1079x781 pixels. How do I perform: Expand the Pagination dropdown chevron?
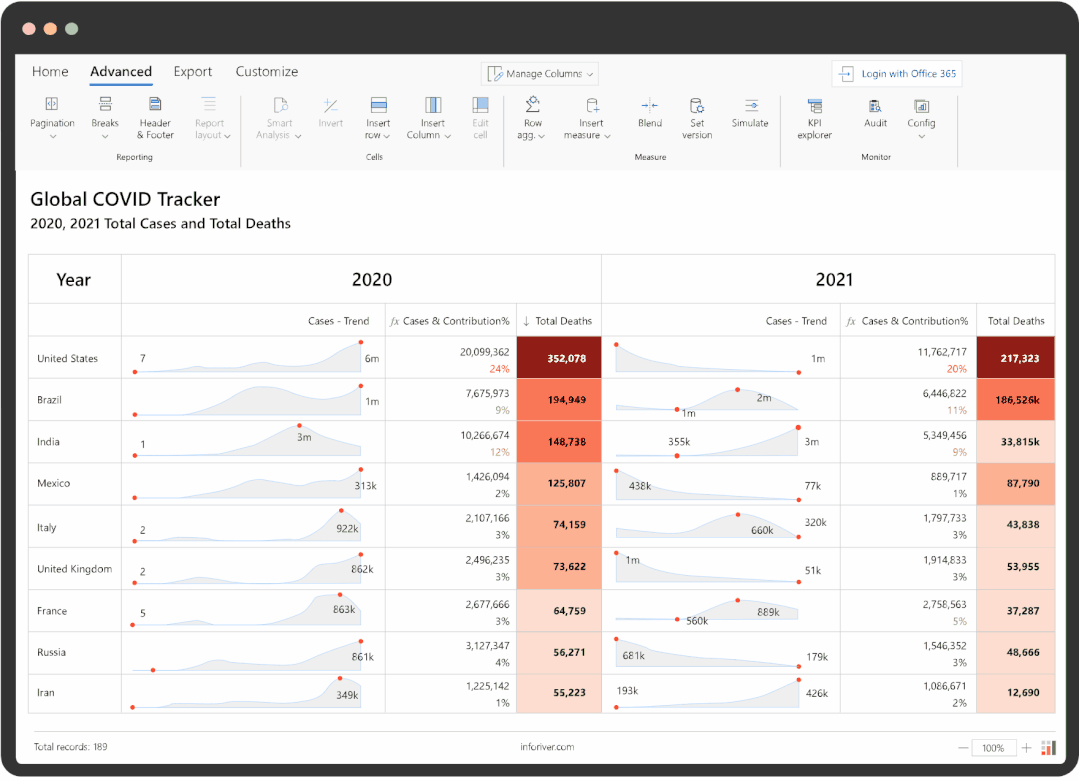tap(52, 136)
